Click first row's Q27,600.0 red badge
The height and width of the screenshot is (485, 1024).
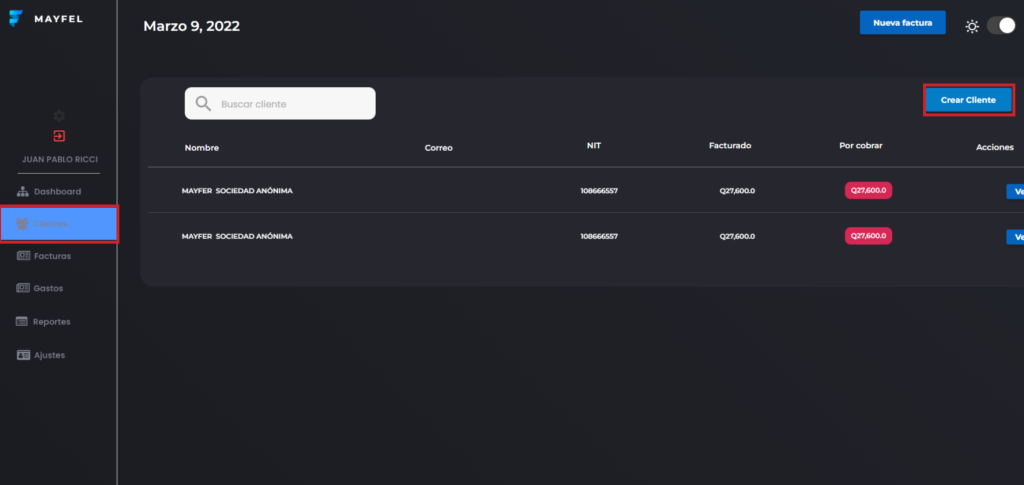tap(868, 190)
